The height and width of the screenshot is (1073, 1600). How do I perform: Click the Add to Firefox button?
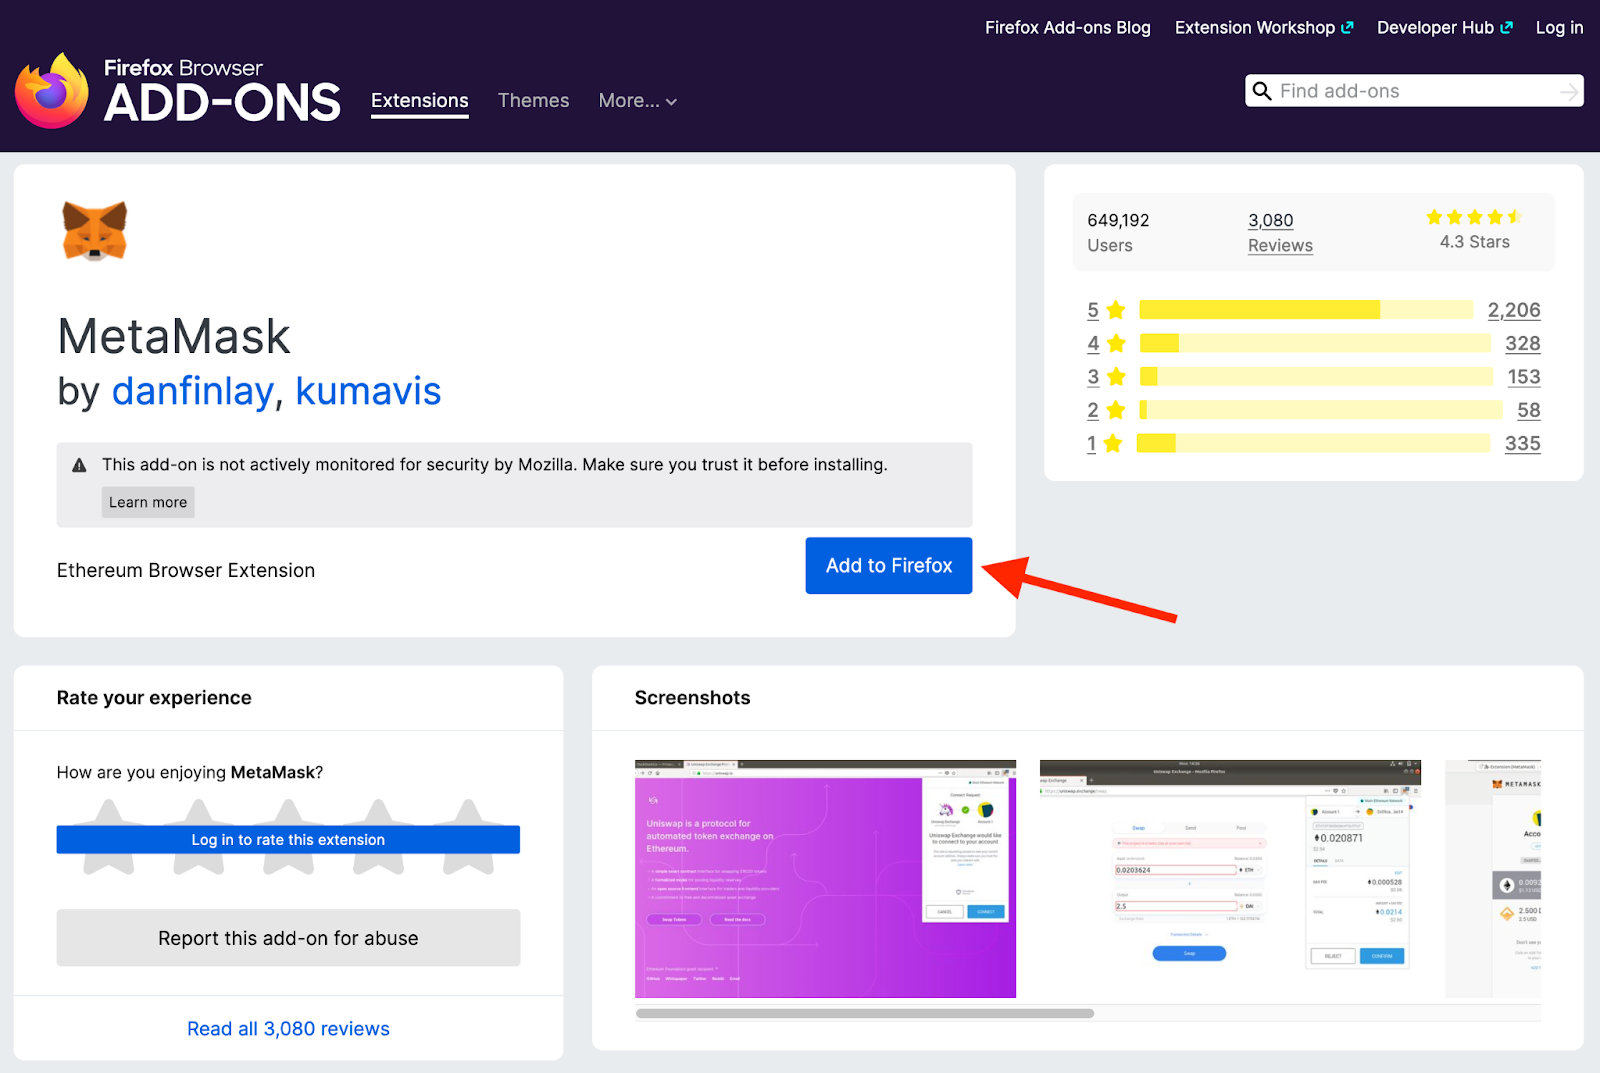(889, 566)
